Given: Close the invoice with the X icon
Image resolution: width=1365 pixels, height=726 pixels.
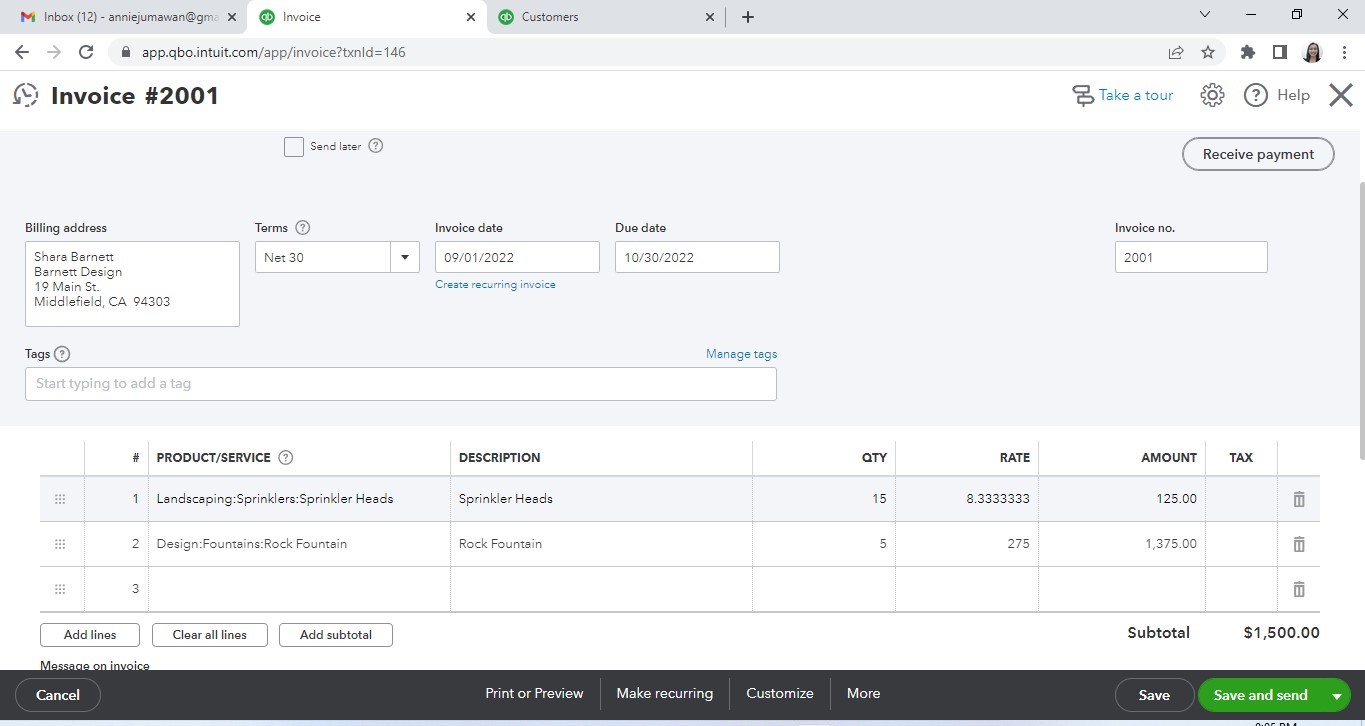Looking at the screenshot, I should pyautogui.click(x=1341, y=95).
